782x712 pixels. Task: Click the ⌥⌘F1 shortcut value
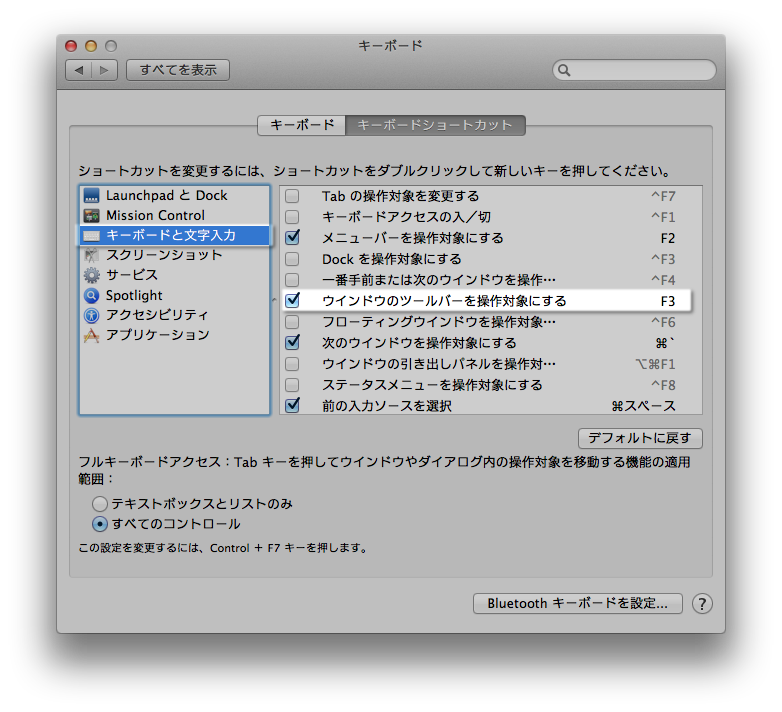point(655,364)
